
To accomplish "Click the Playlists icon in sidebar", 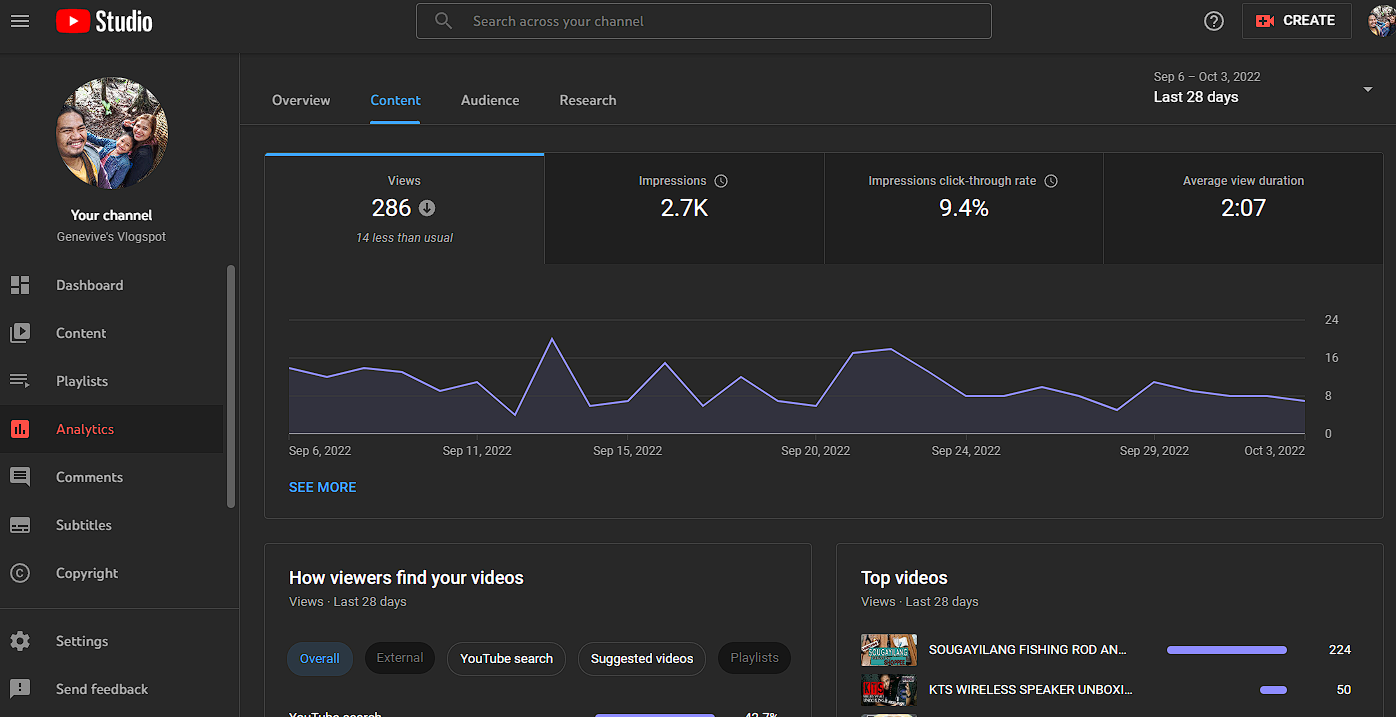I will (x=20, y=381).
